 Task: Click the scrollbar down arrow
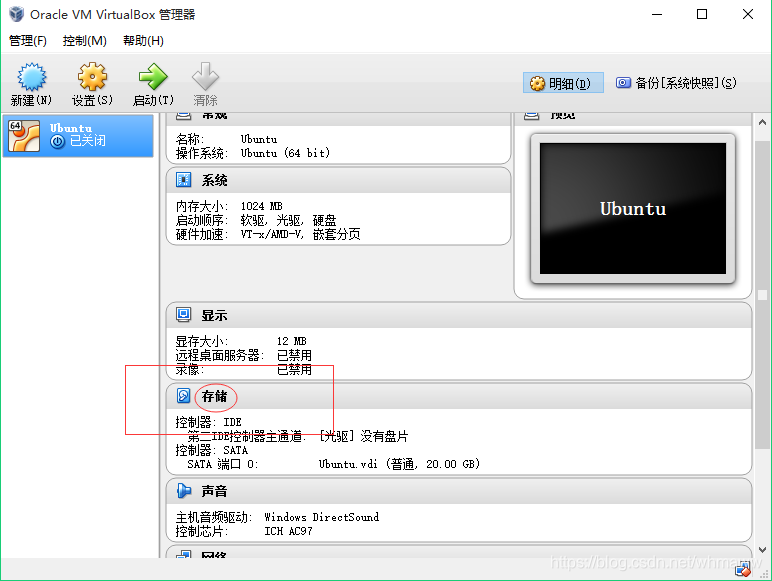pos(762,549)
